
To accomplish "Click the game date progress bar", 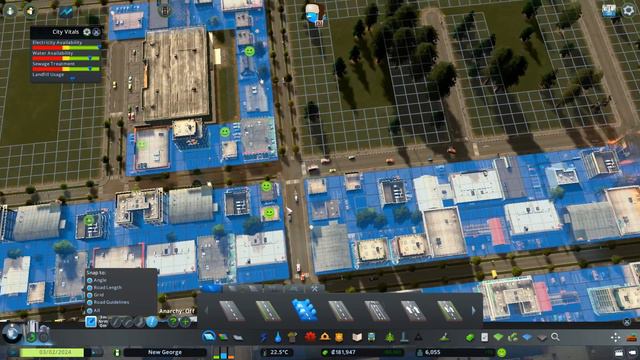I will coord(52,352).
